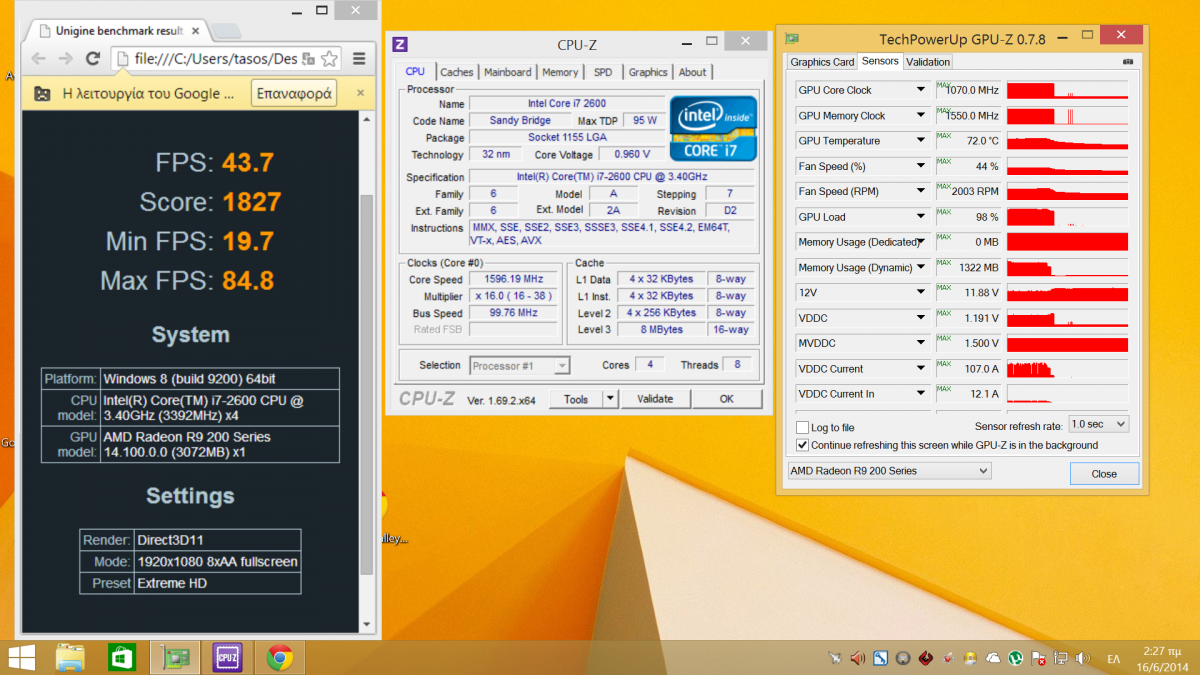Click the Tools button in CPU-Z

tap(576, 399)
